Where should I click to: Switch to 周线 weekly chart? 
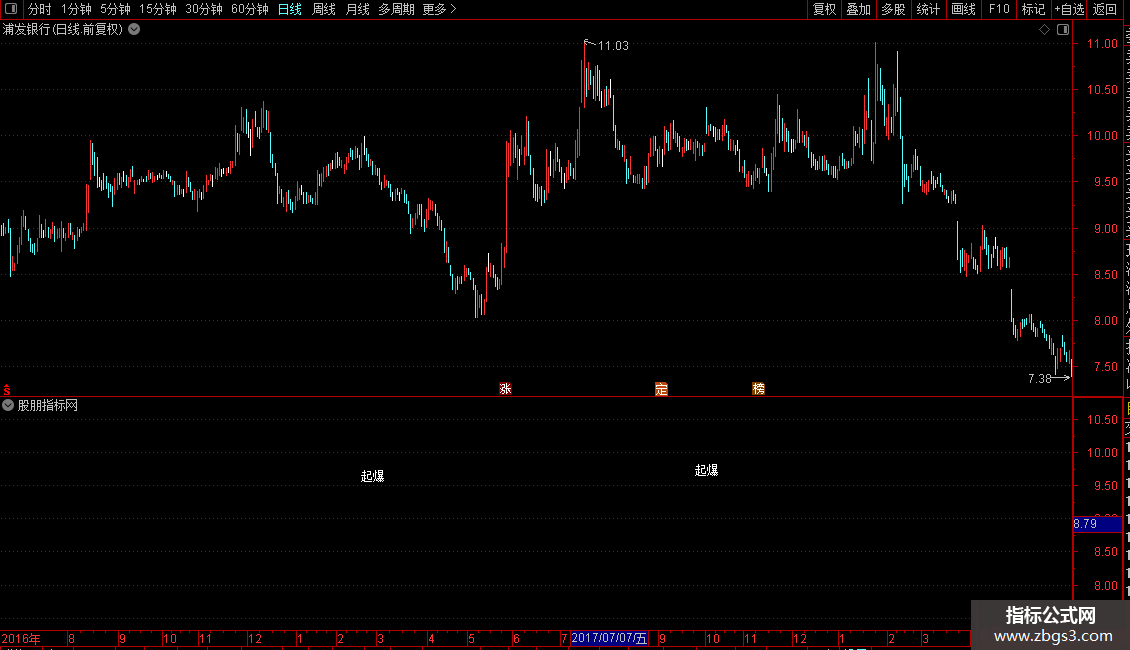324,9
